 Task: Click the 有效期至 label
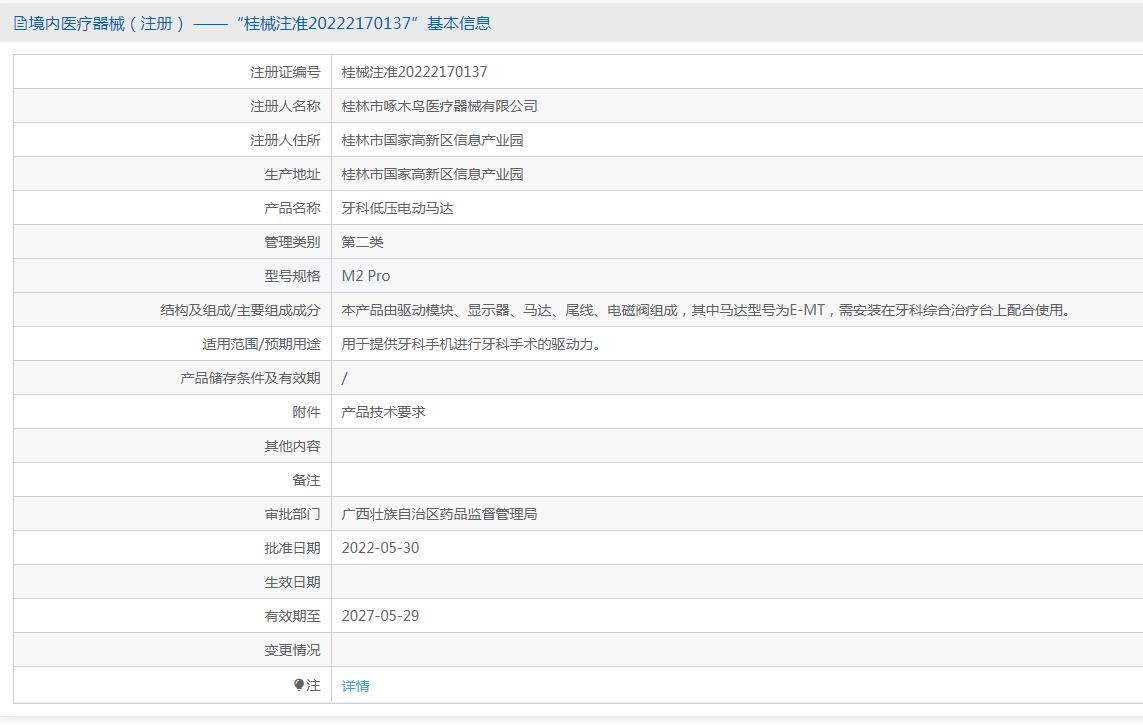[x=292, y=616]
